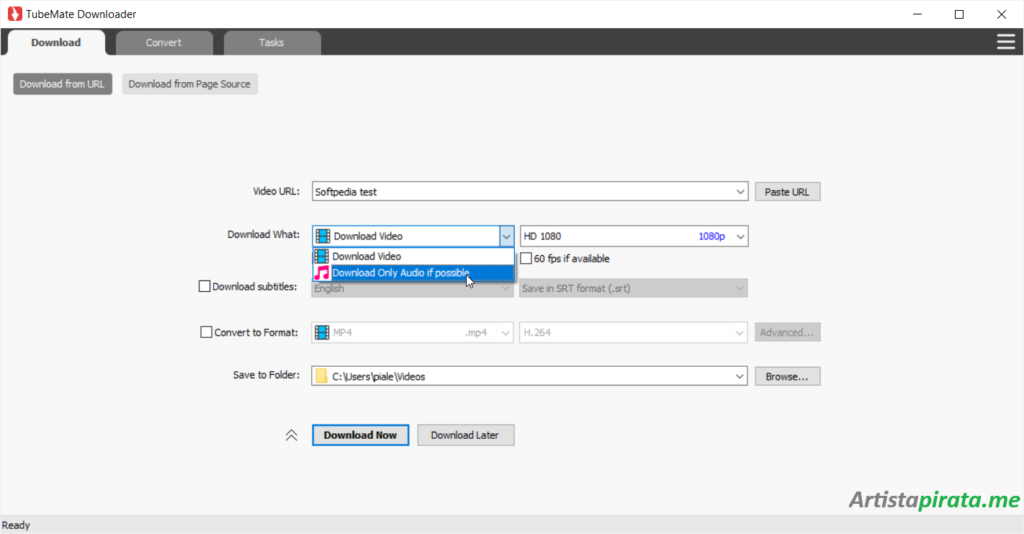Switch to the Convert tab
Viewport: 1024px width, 534px height.
(164, 42)
